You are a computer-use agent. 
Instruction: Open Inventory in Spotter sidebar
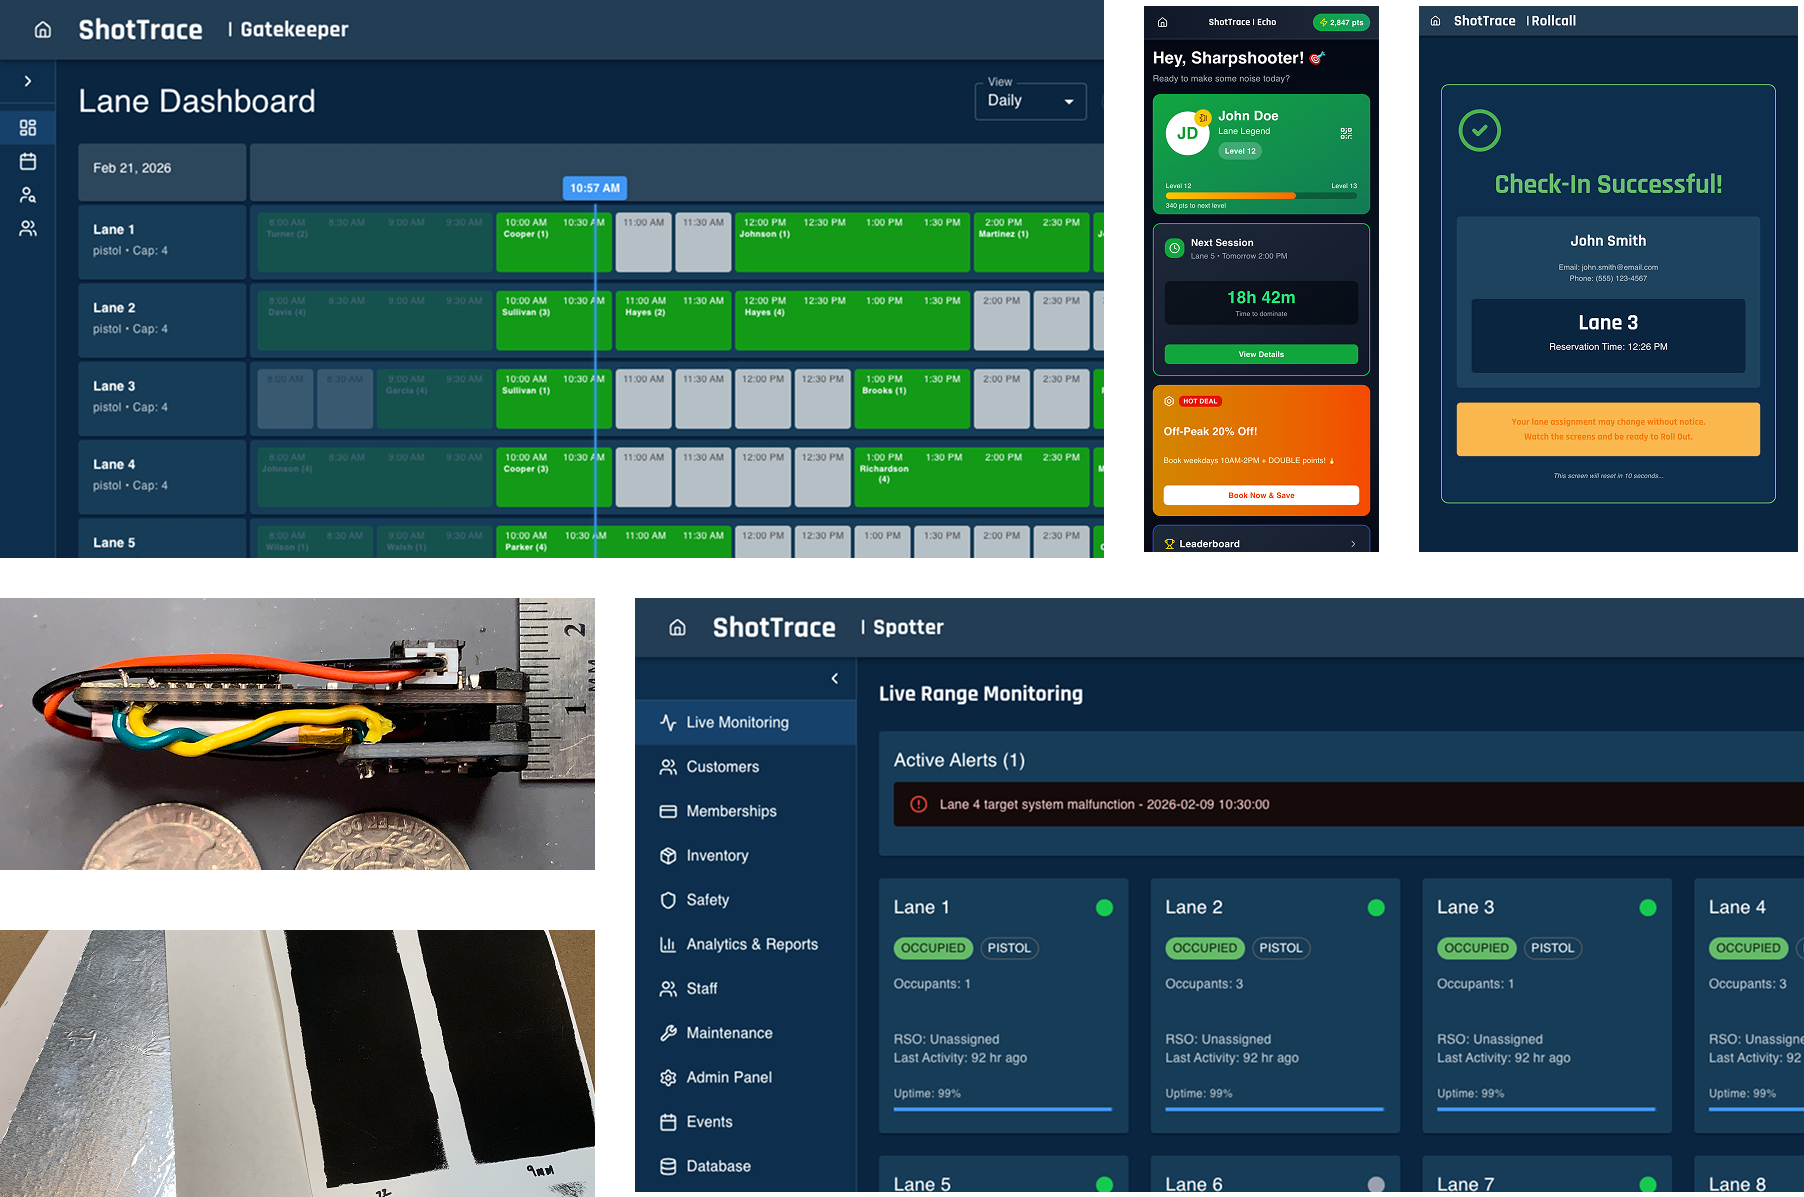click(x=746, y=855)
